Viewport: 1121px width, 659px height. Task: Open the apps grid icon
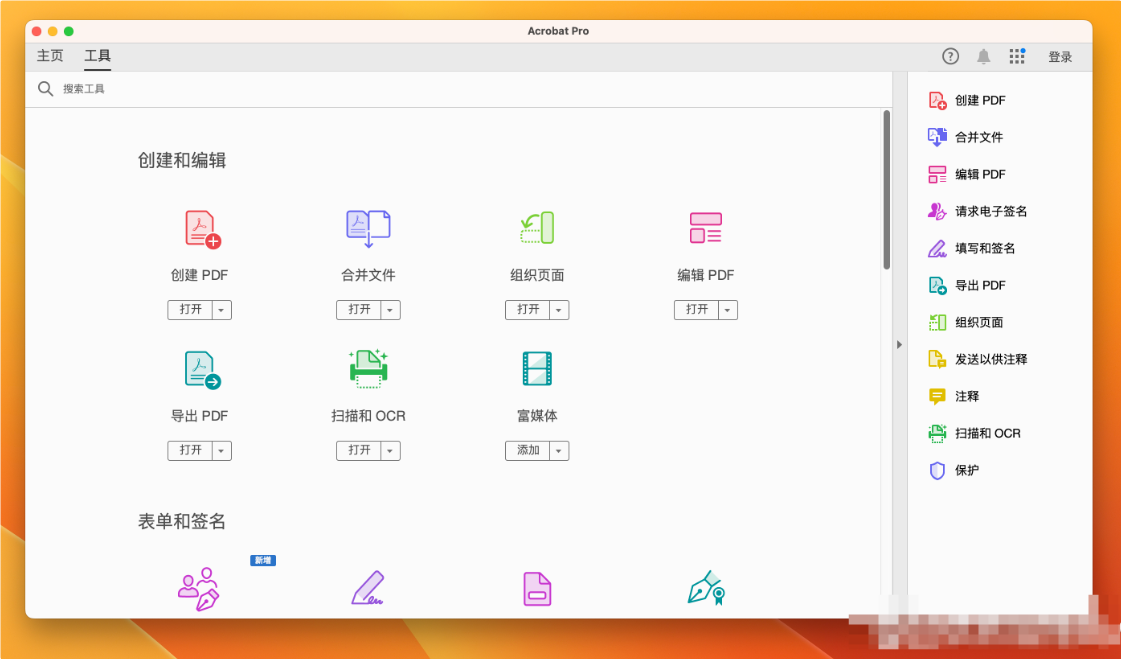[x=1017, y=56]
